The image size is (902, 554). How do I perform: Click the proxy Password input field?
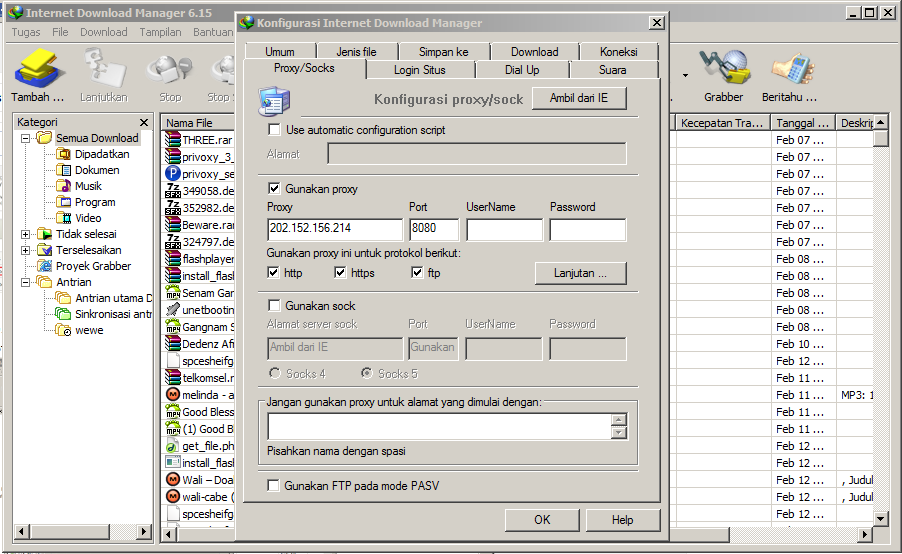click(587, 229)
